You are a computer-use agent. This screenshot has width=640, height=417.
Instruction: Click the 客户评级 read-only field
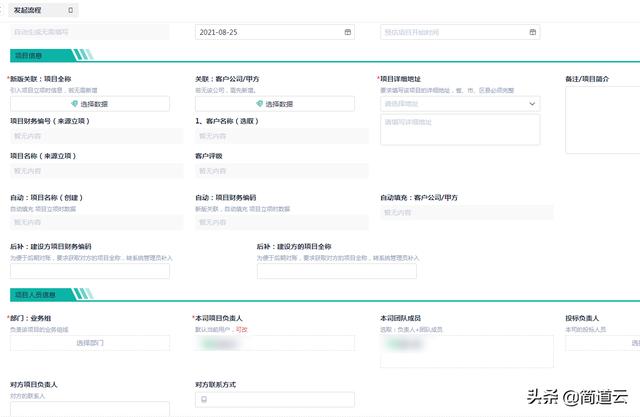pyautogui.click(x=282, y=171)
